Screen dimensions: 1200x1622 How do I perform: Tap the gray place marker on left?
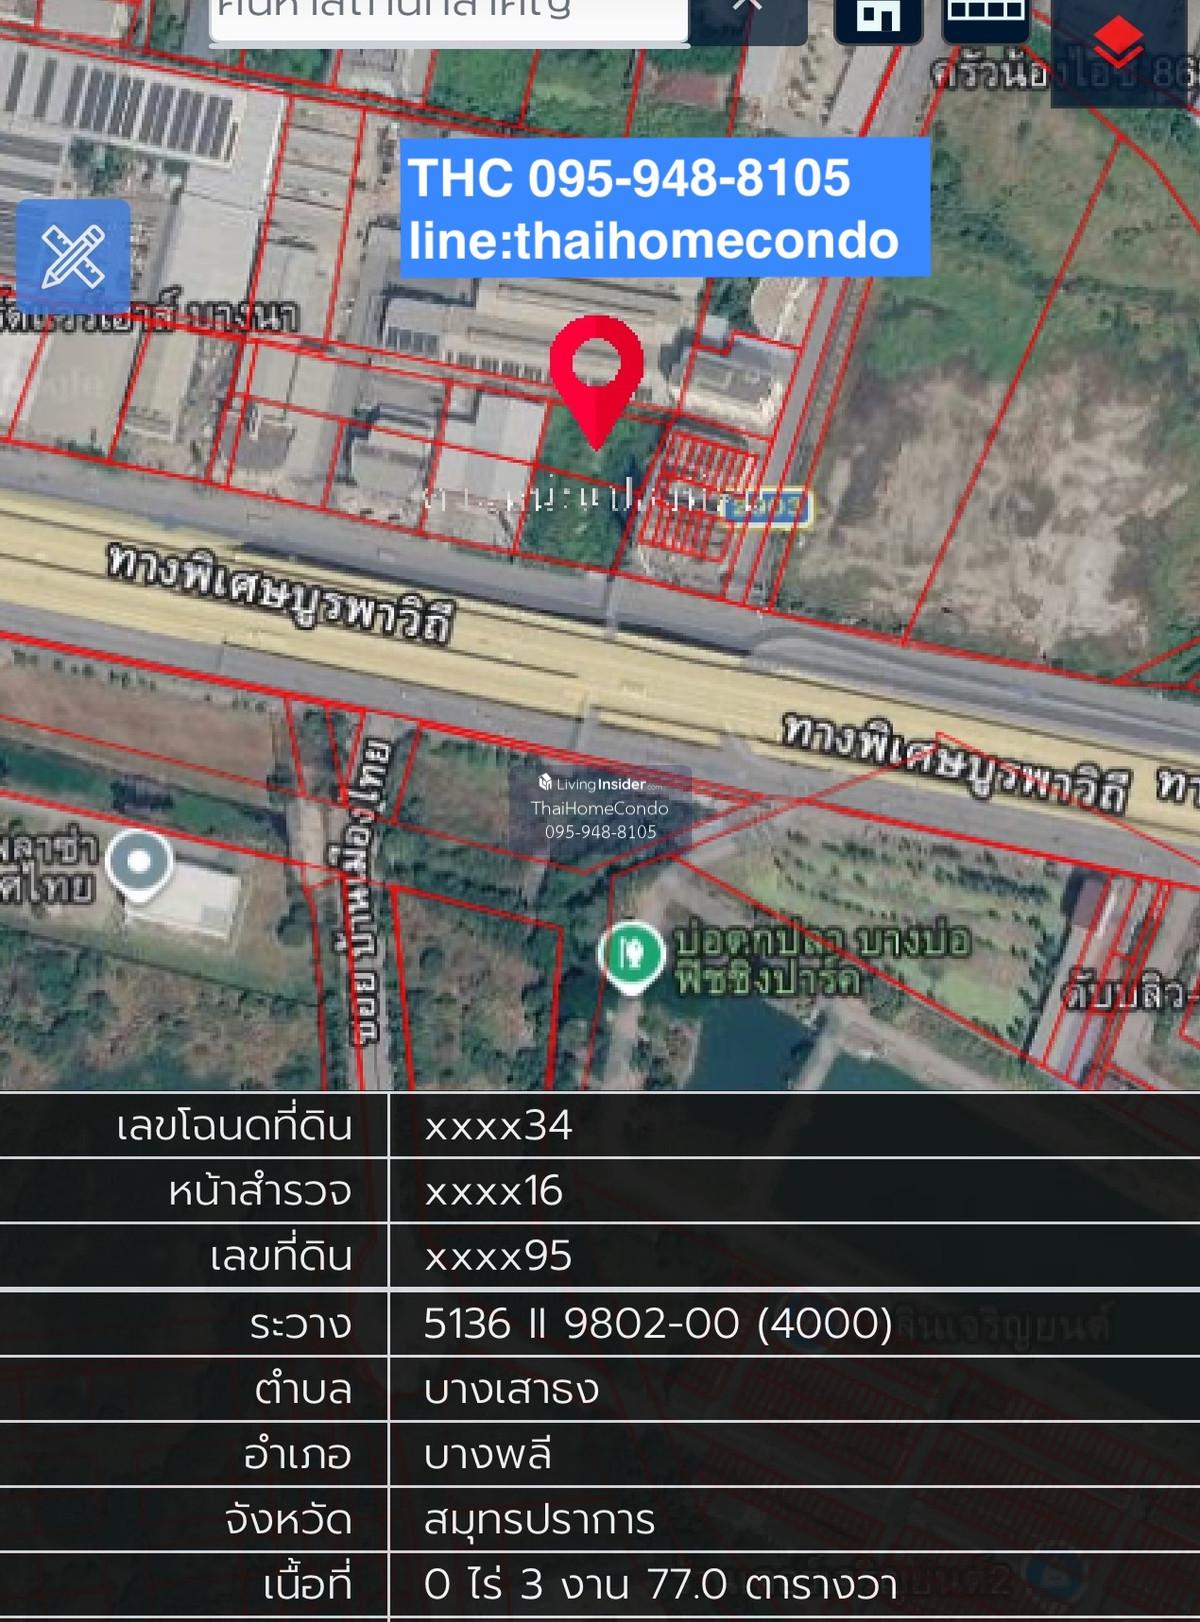139,863
